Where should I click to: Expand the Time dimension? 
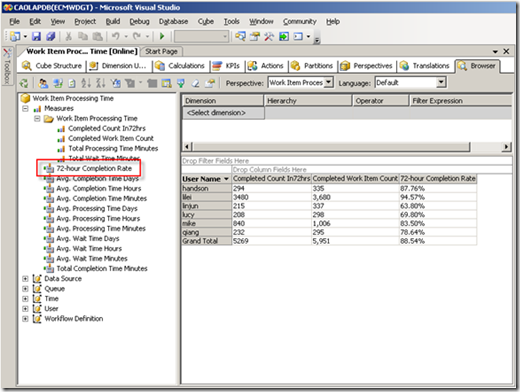[x=25, y=299]
